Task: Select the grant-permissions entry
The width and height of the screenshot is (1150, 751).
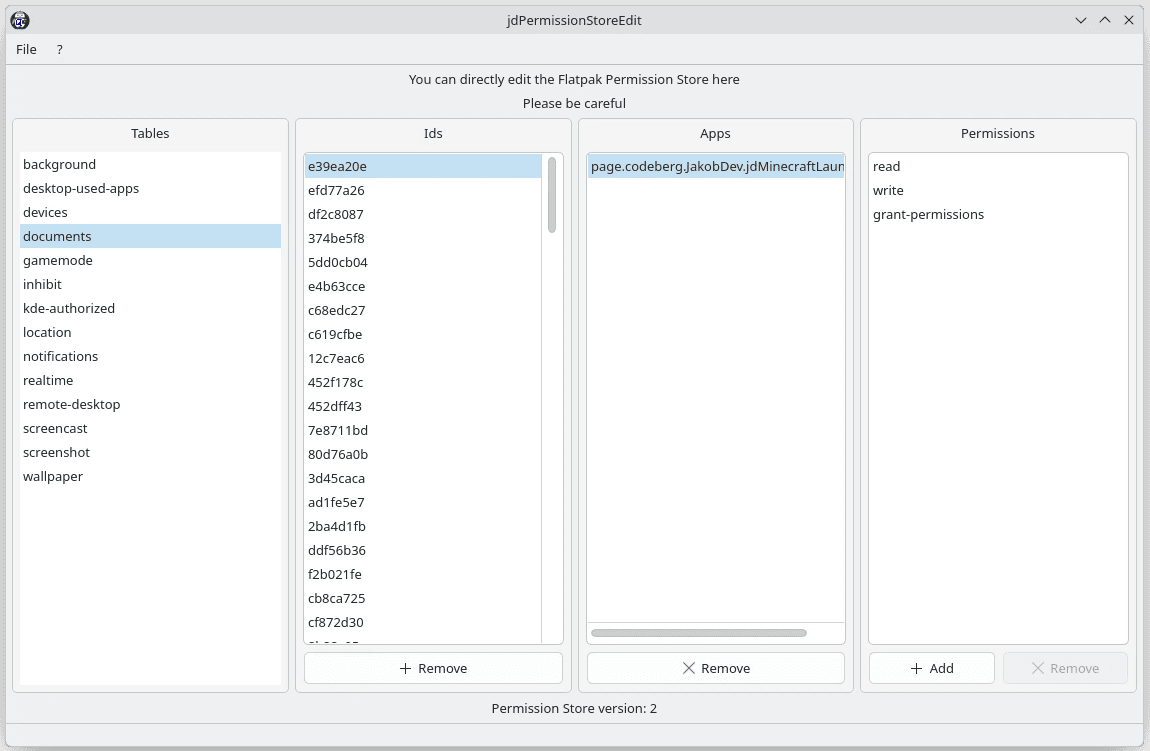Action: pyautogui.click(x=998, y=214)
